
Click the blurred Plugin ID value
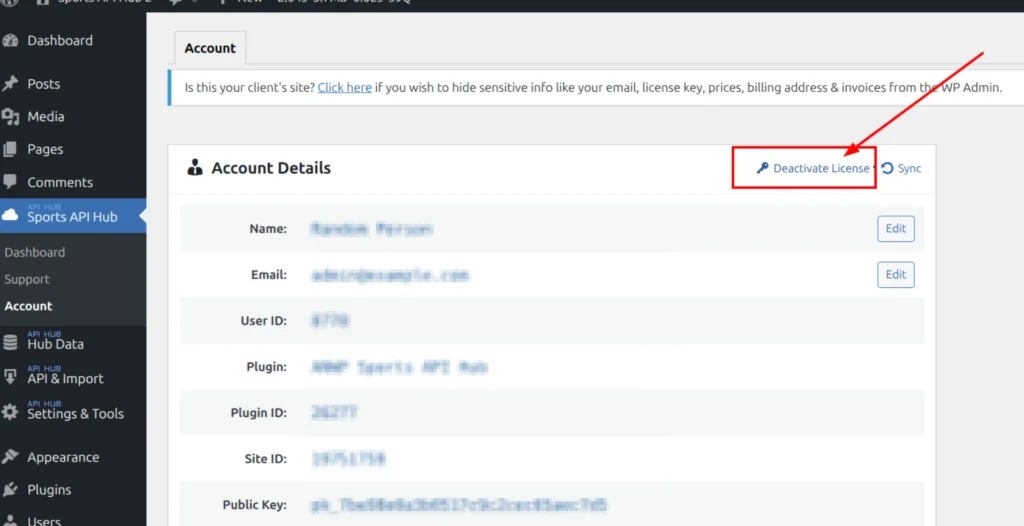[334, 413]
